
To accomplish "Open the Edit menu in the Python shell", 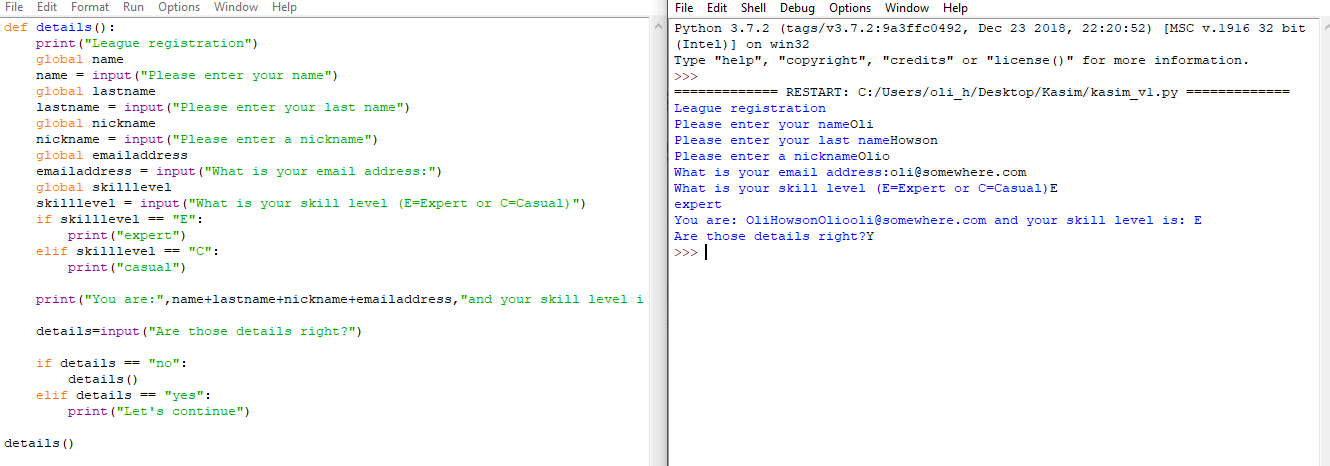I will coord(717,8).
